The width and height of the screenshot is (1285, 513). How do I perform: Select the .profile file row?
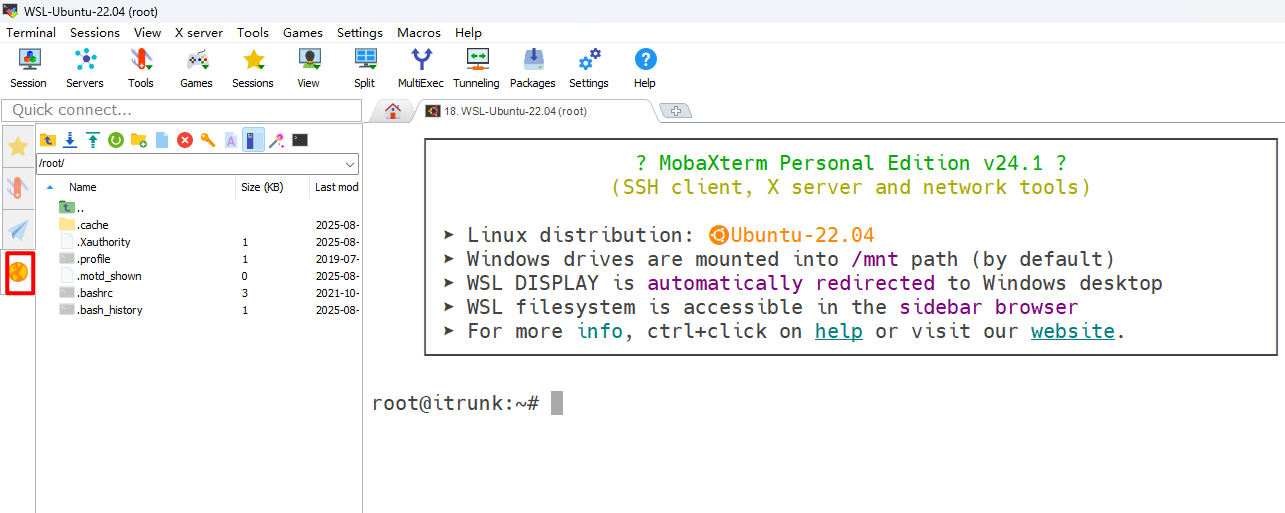point(199,259)
